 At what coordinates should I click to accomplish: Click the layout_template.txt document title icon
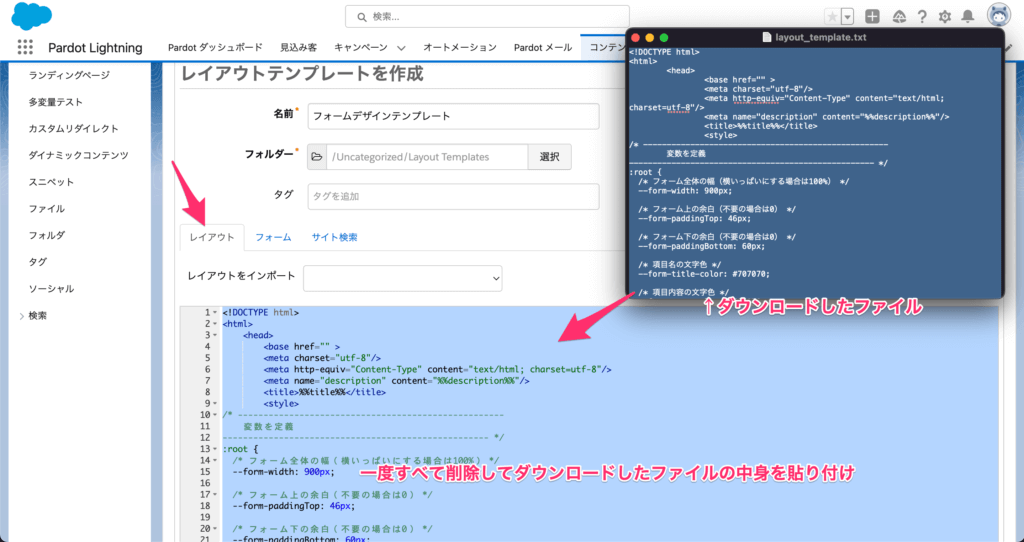click(x=767, y=38)
